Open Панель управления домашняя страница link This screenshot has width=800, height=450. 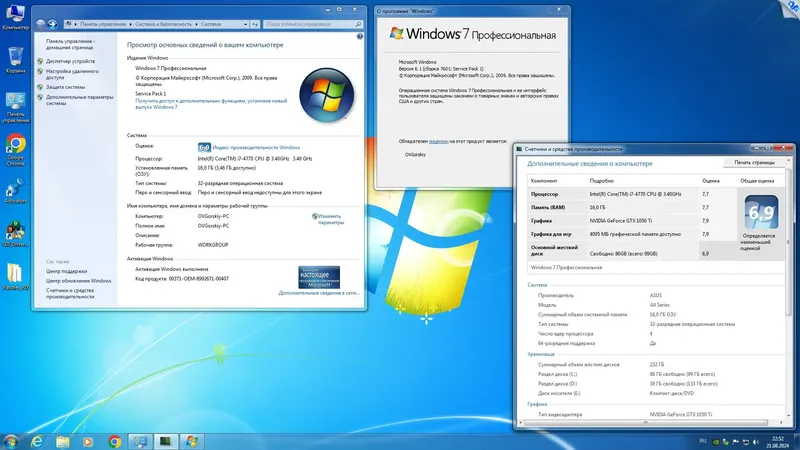[70, 44]
